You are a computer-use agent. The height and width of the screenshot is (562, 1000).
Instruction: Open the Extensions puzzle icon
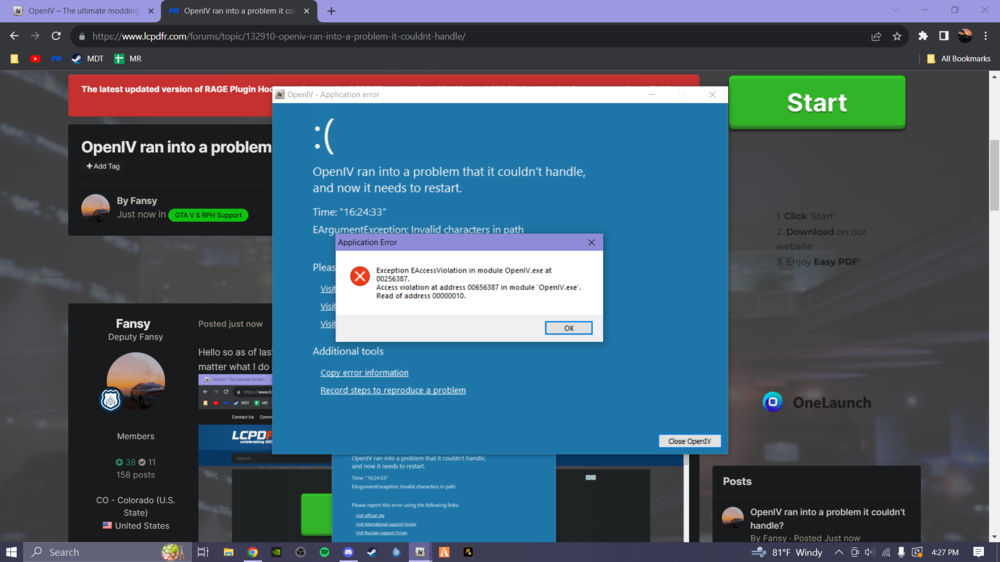(x=923, y=36)
